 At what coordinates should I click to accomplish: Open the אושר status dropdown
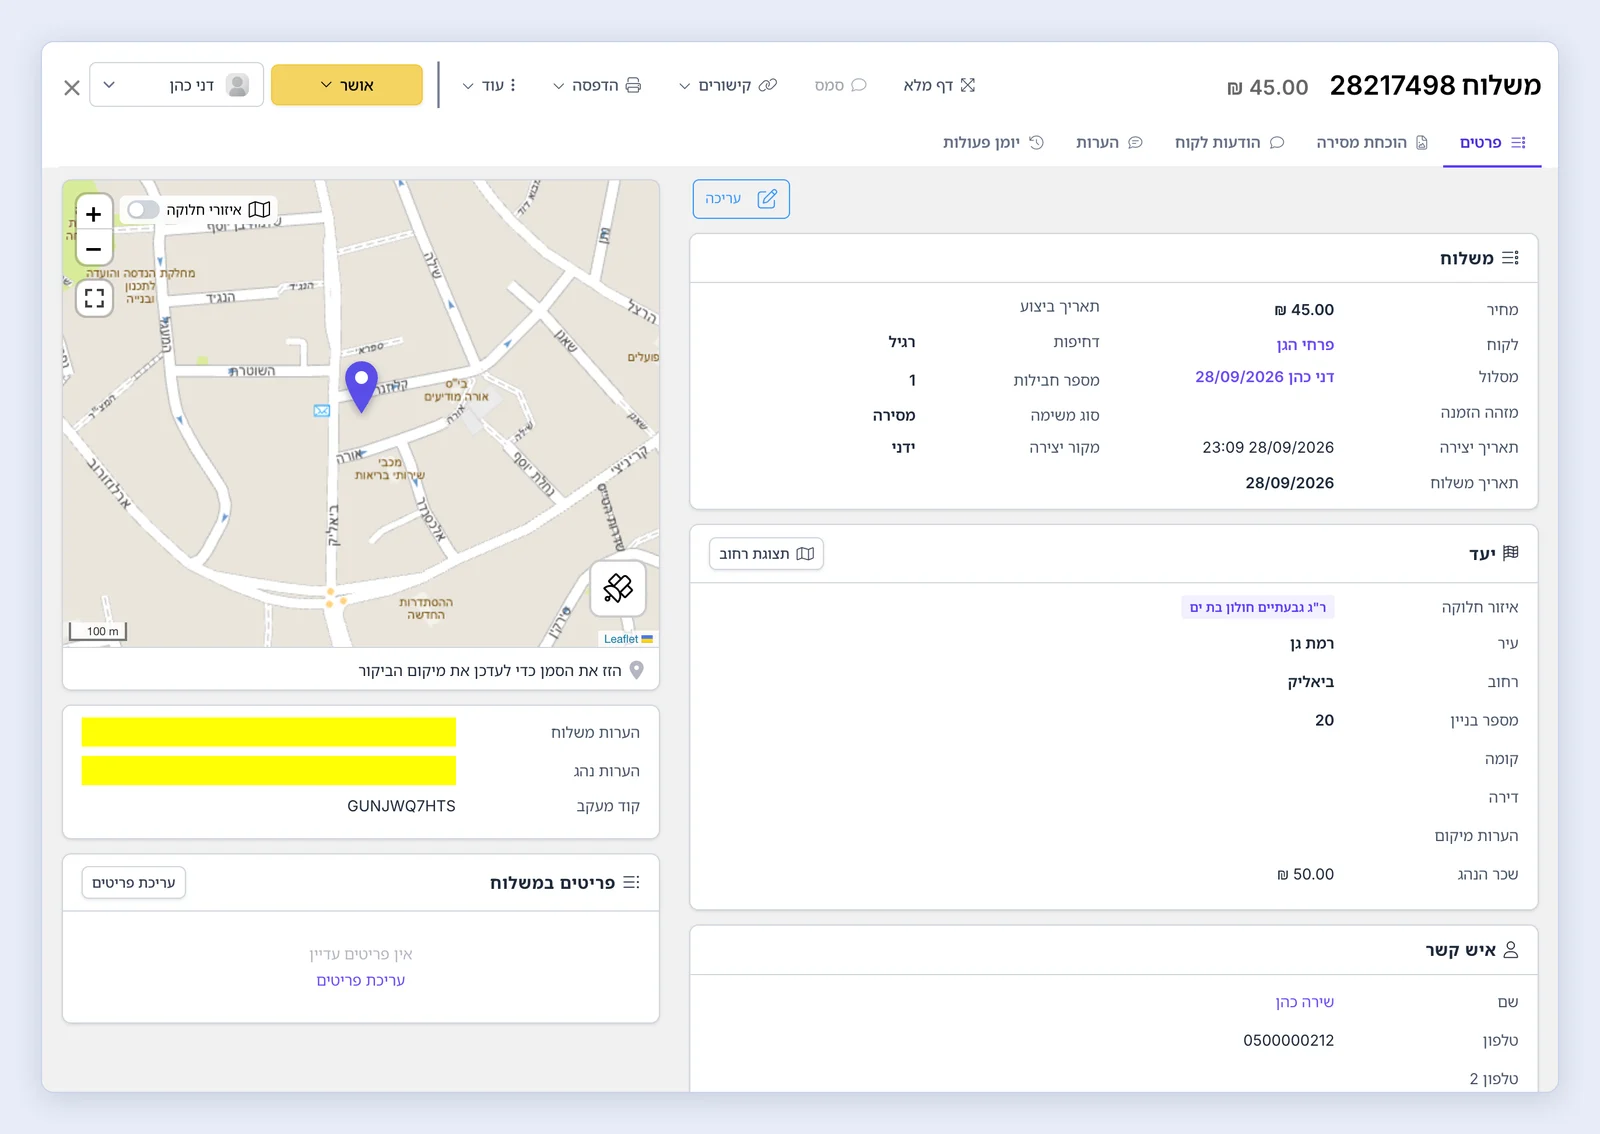(347, 85)
